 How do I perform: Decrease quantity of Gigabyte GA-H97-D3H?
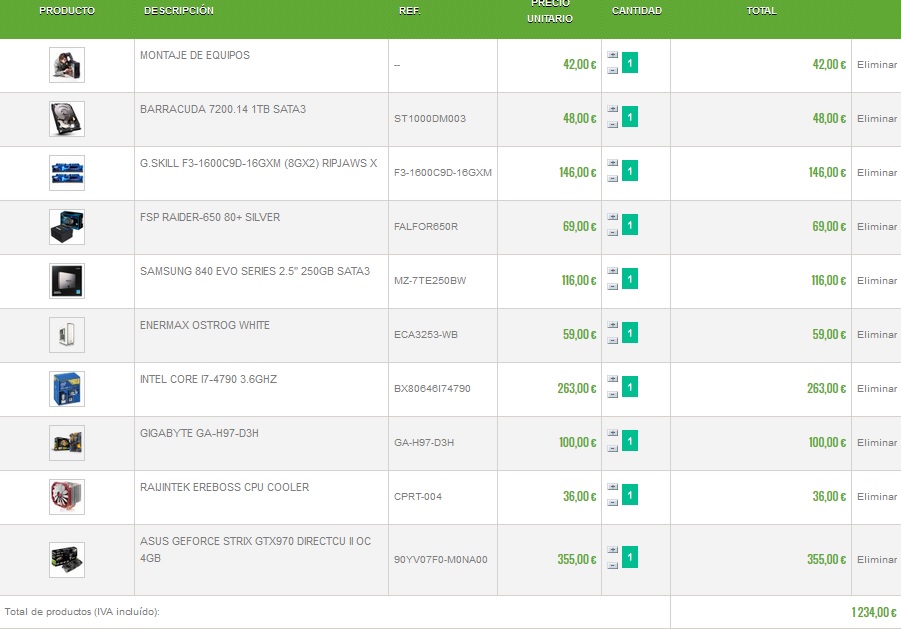coord(613,449)
